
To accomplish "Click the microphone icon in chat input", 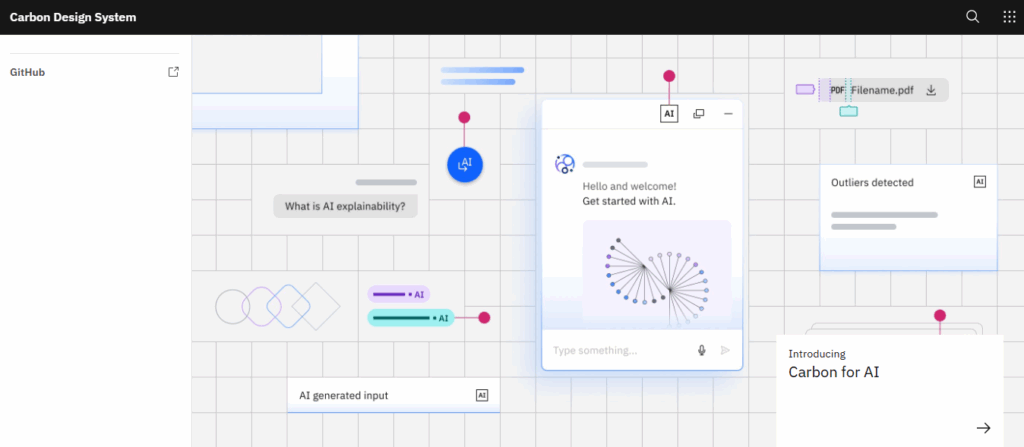I will click(x=702, y=350).
